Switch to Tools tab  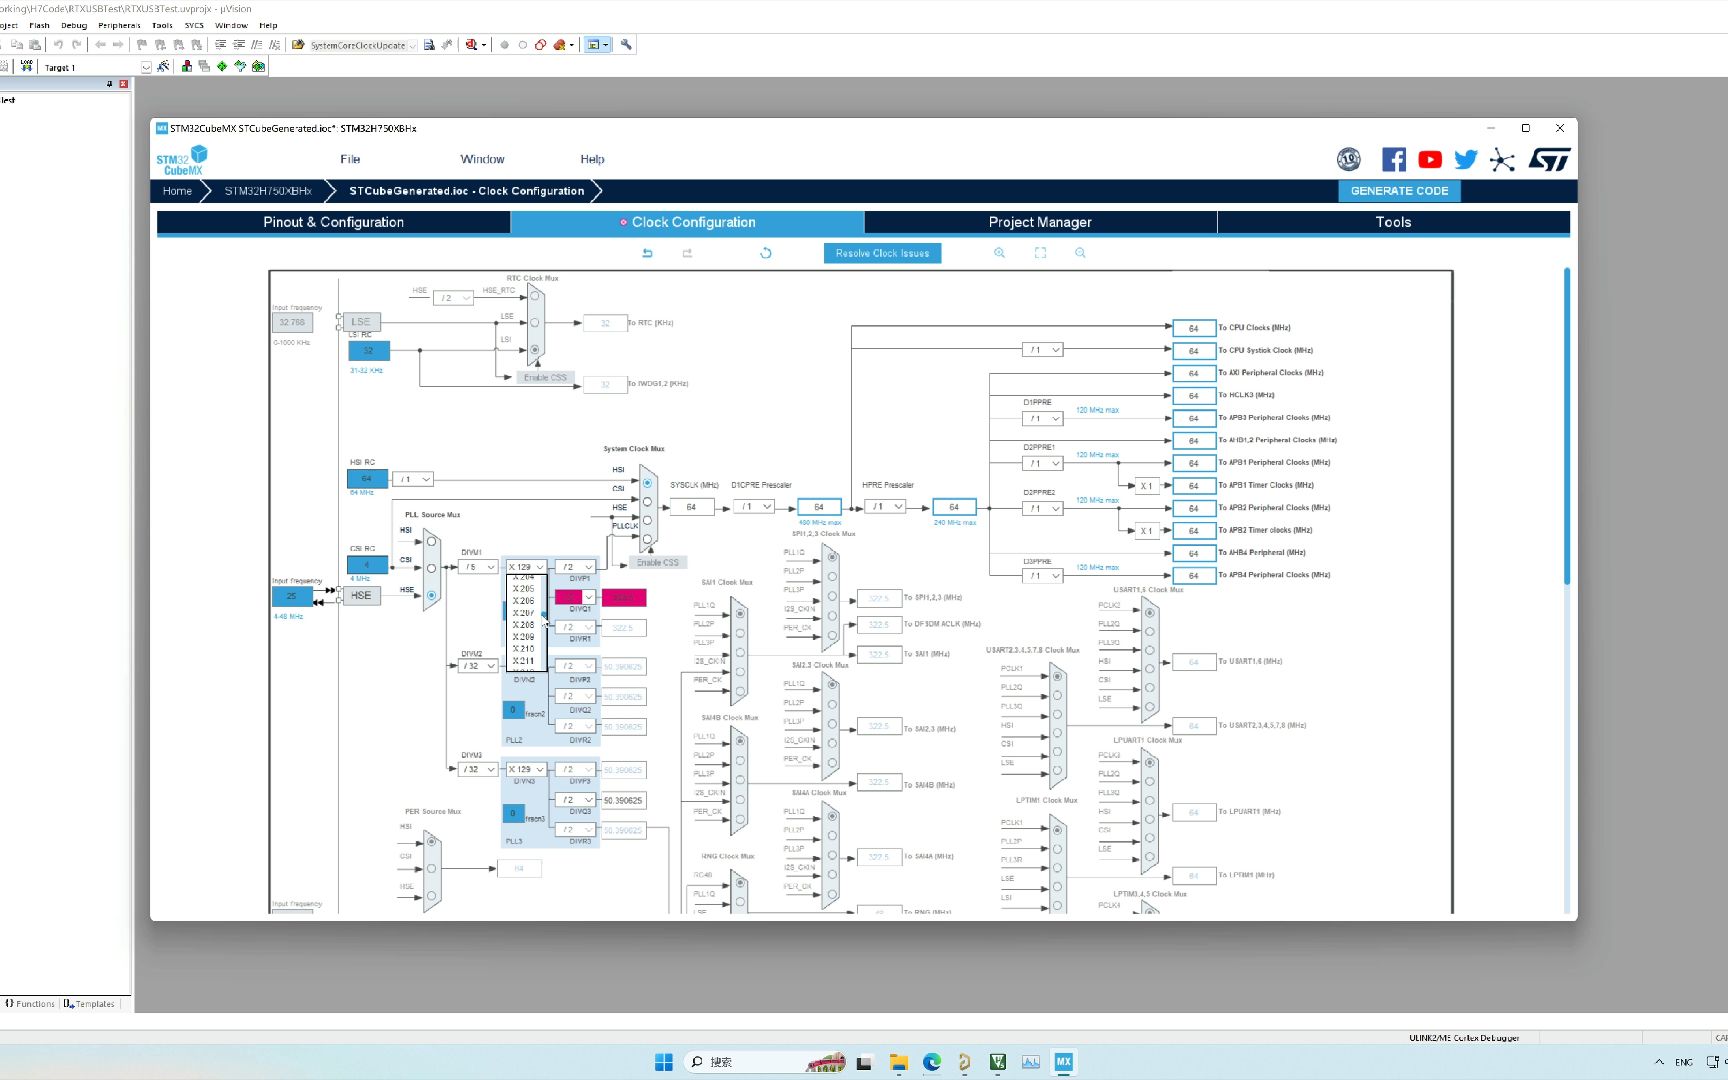[1393, 222]
